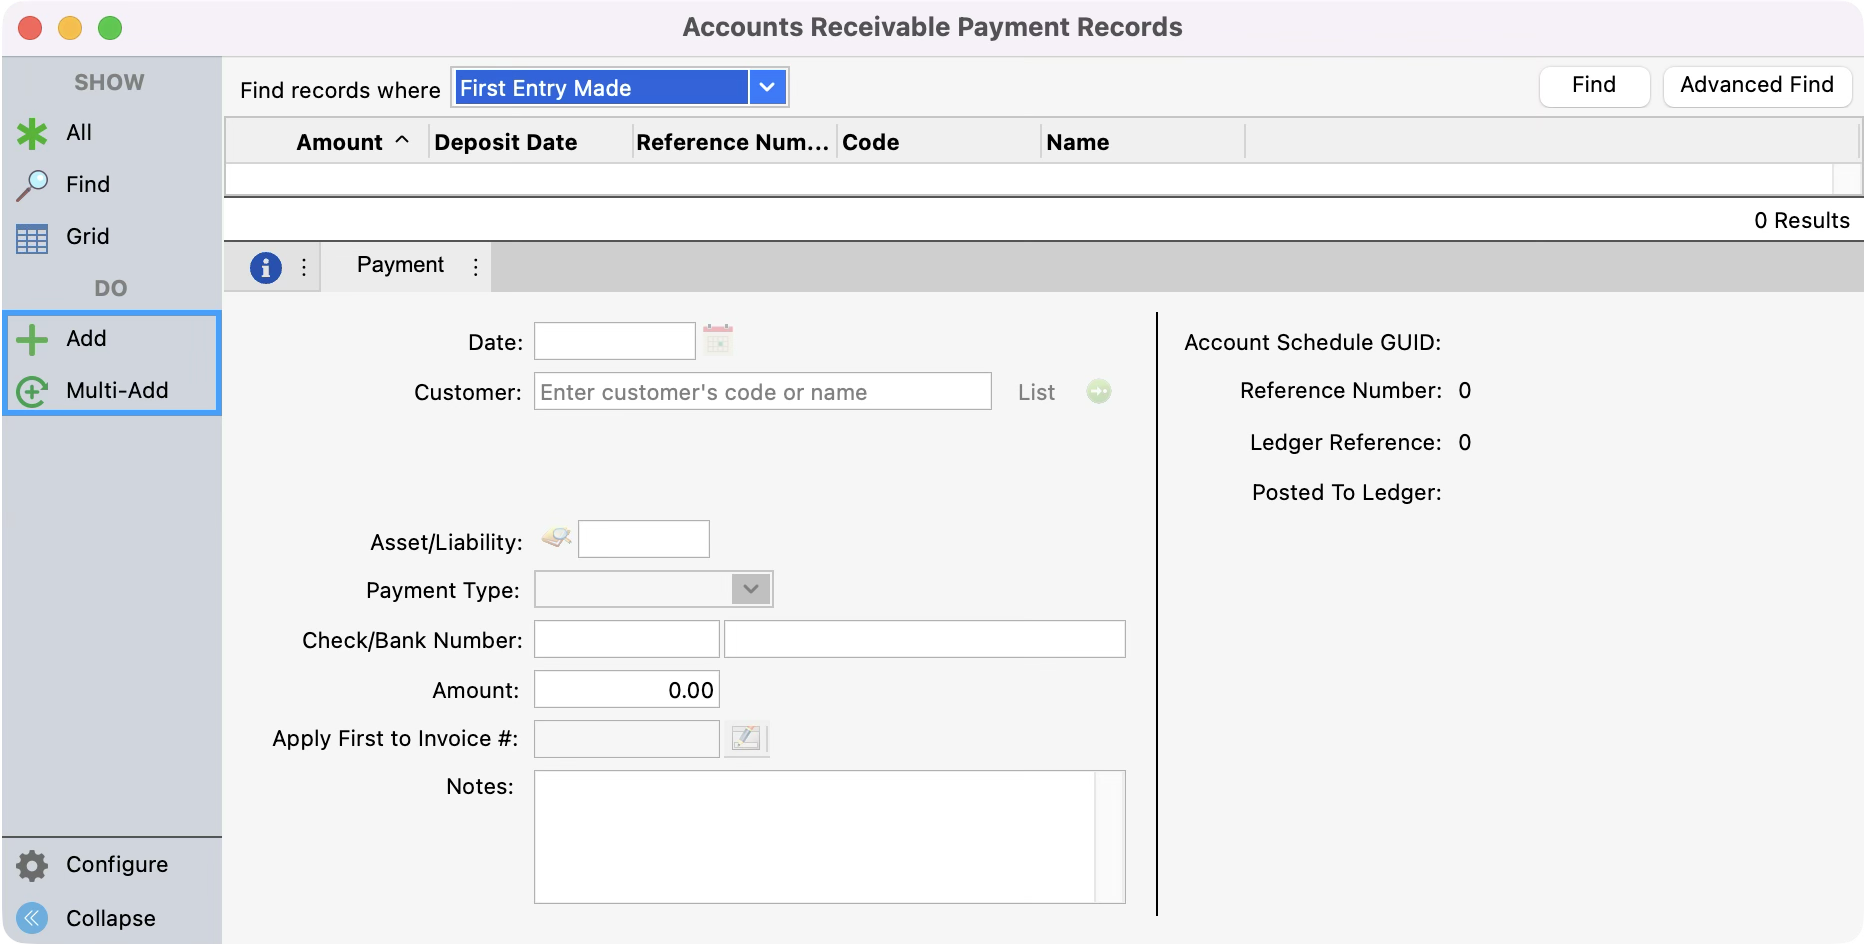
Task: Open the info tab options dots
Action: tap(304, 268)
